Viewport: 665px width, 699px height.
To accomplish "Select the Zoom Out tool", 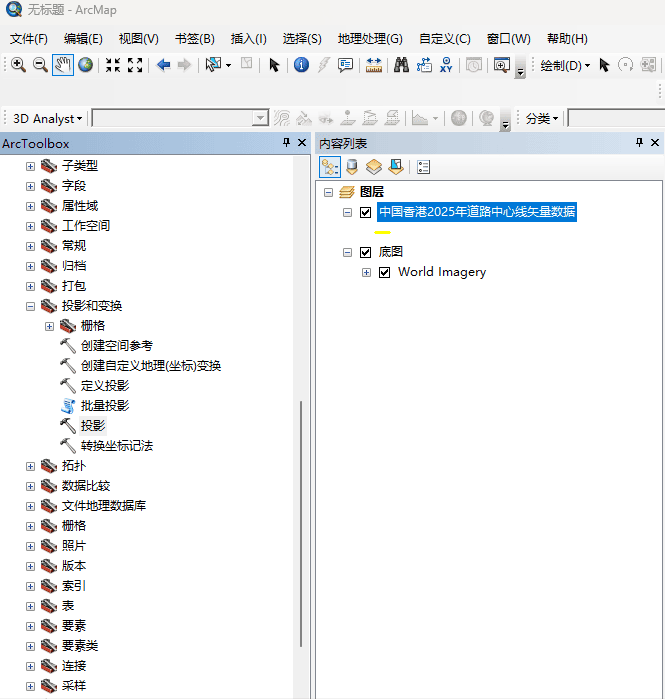I will tap(41, 65).
